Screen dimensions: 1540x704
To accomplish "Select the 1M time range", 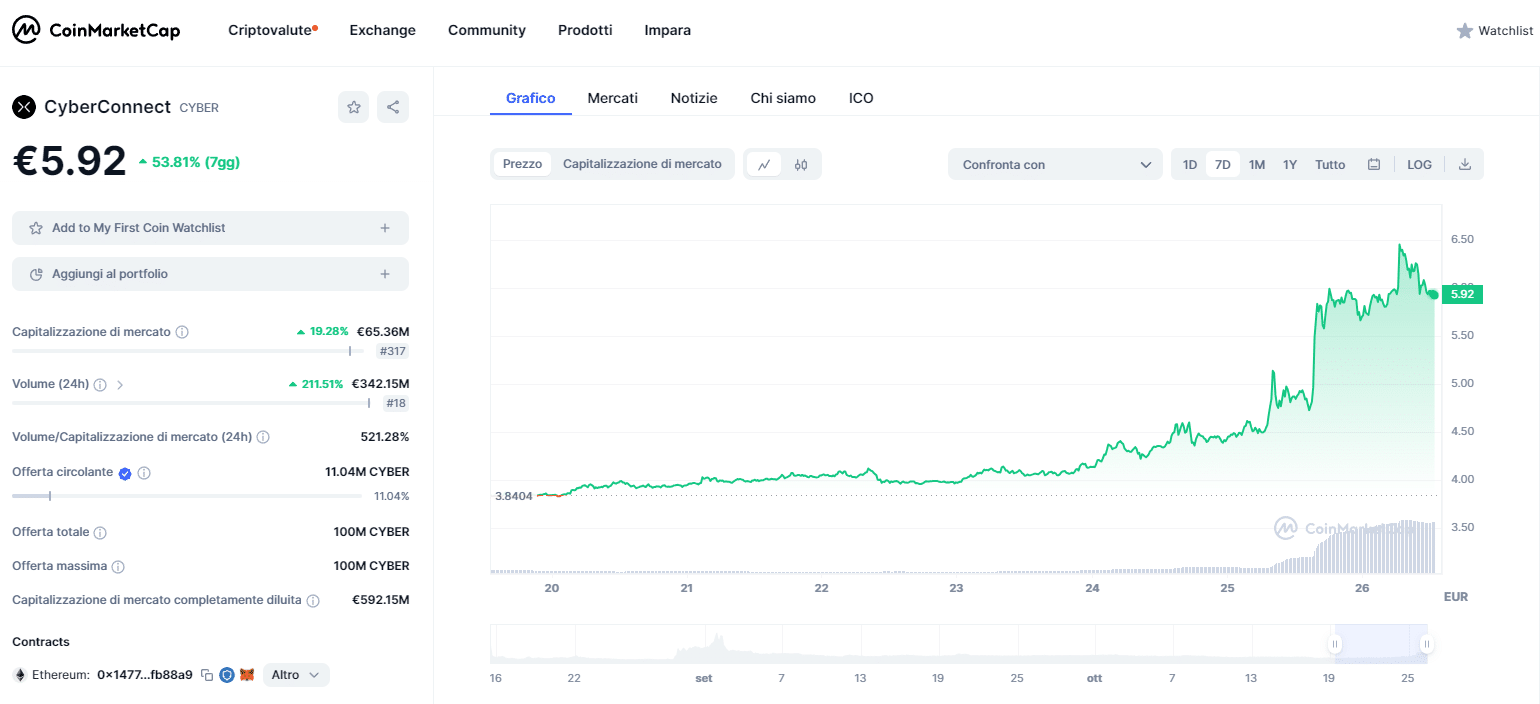I will click(1257, 165).
